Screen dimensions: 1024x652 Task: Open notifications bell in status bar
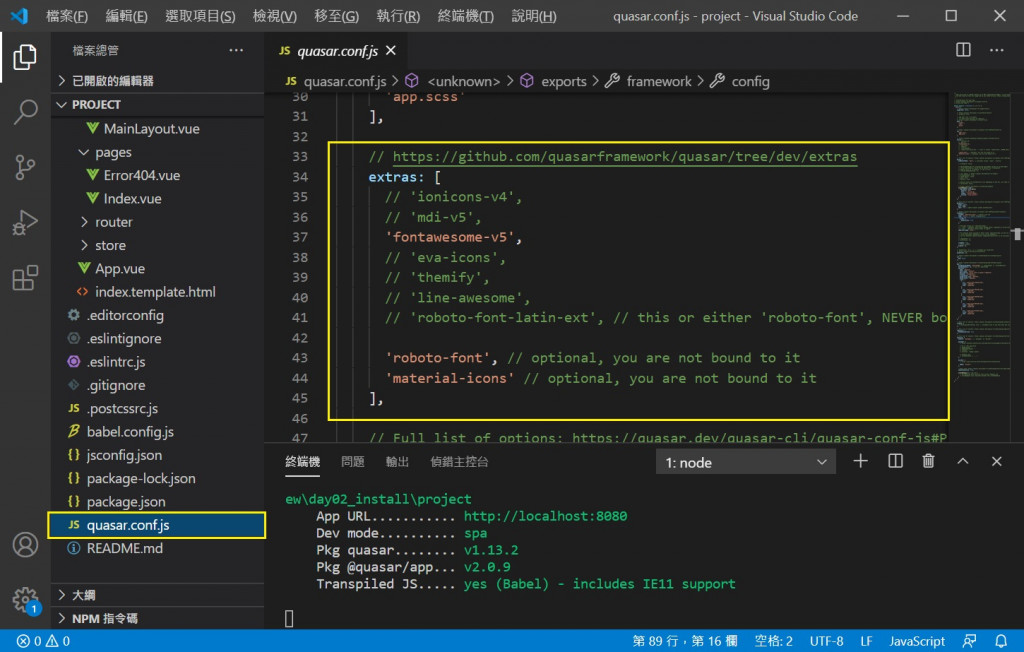pos(1000,641)
